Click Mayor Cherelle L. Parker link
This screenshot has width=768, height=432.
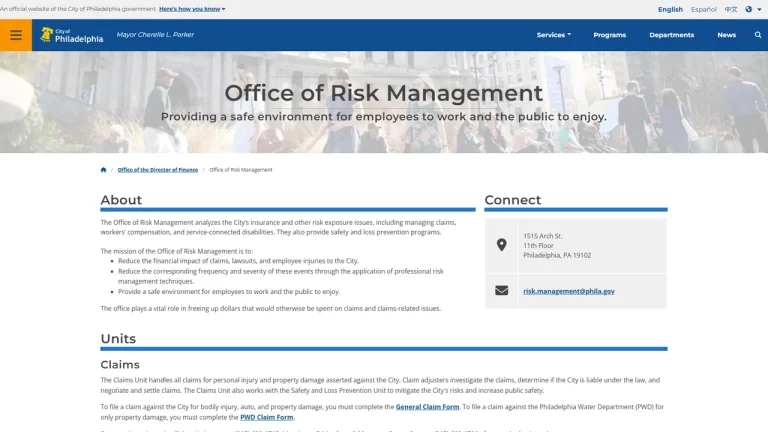[x=155, y=35]
